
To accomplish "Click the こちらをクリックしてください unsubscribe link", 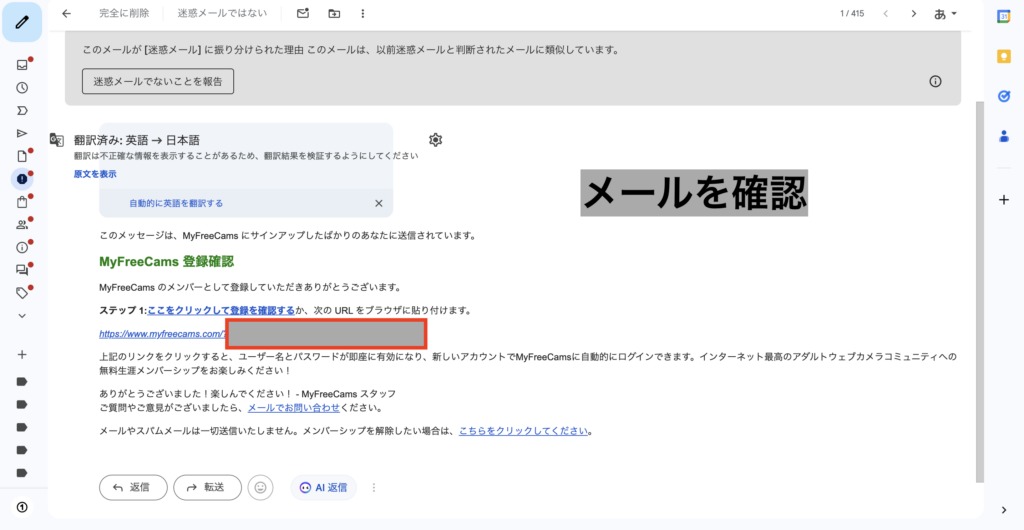I will point(523,431).
